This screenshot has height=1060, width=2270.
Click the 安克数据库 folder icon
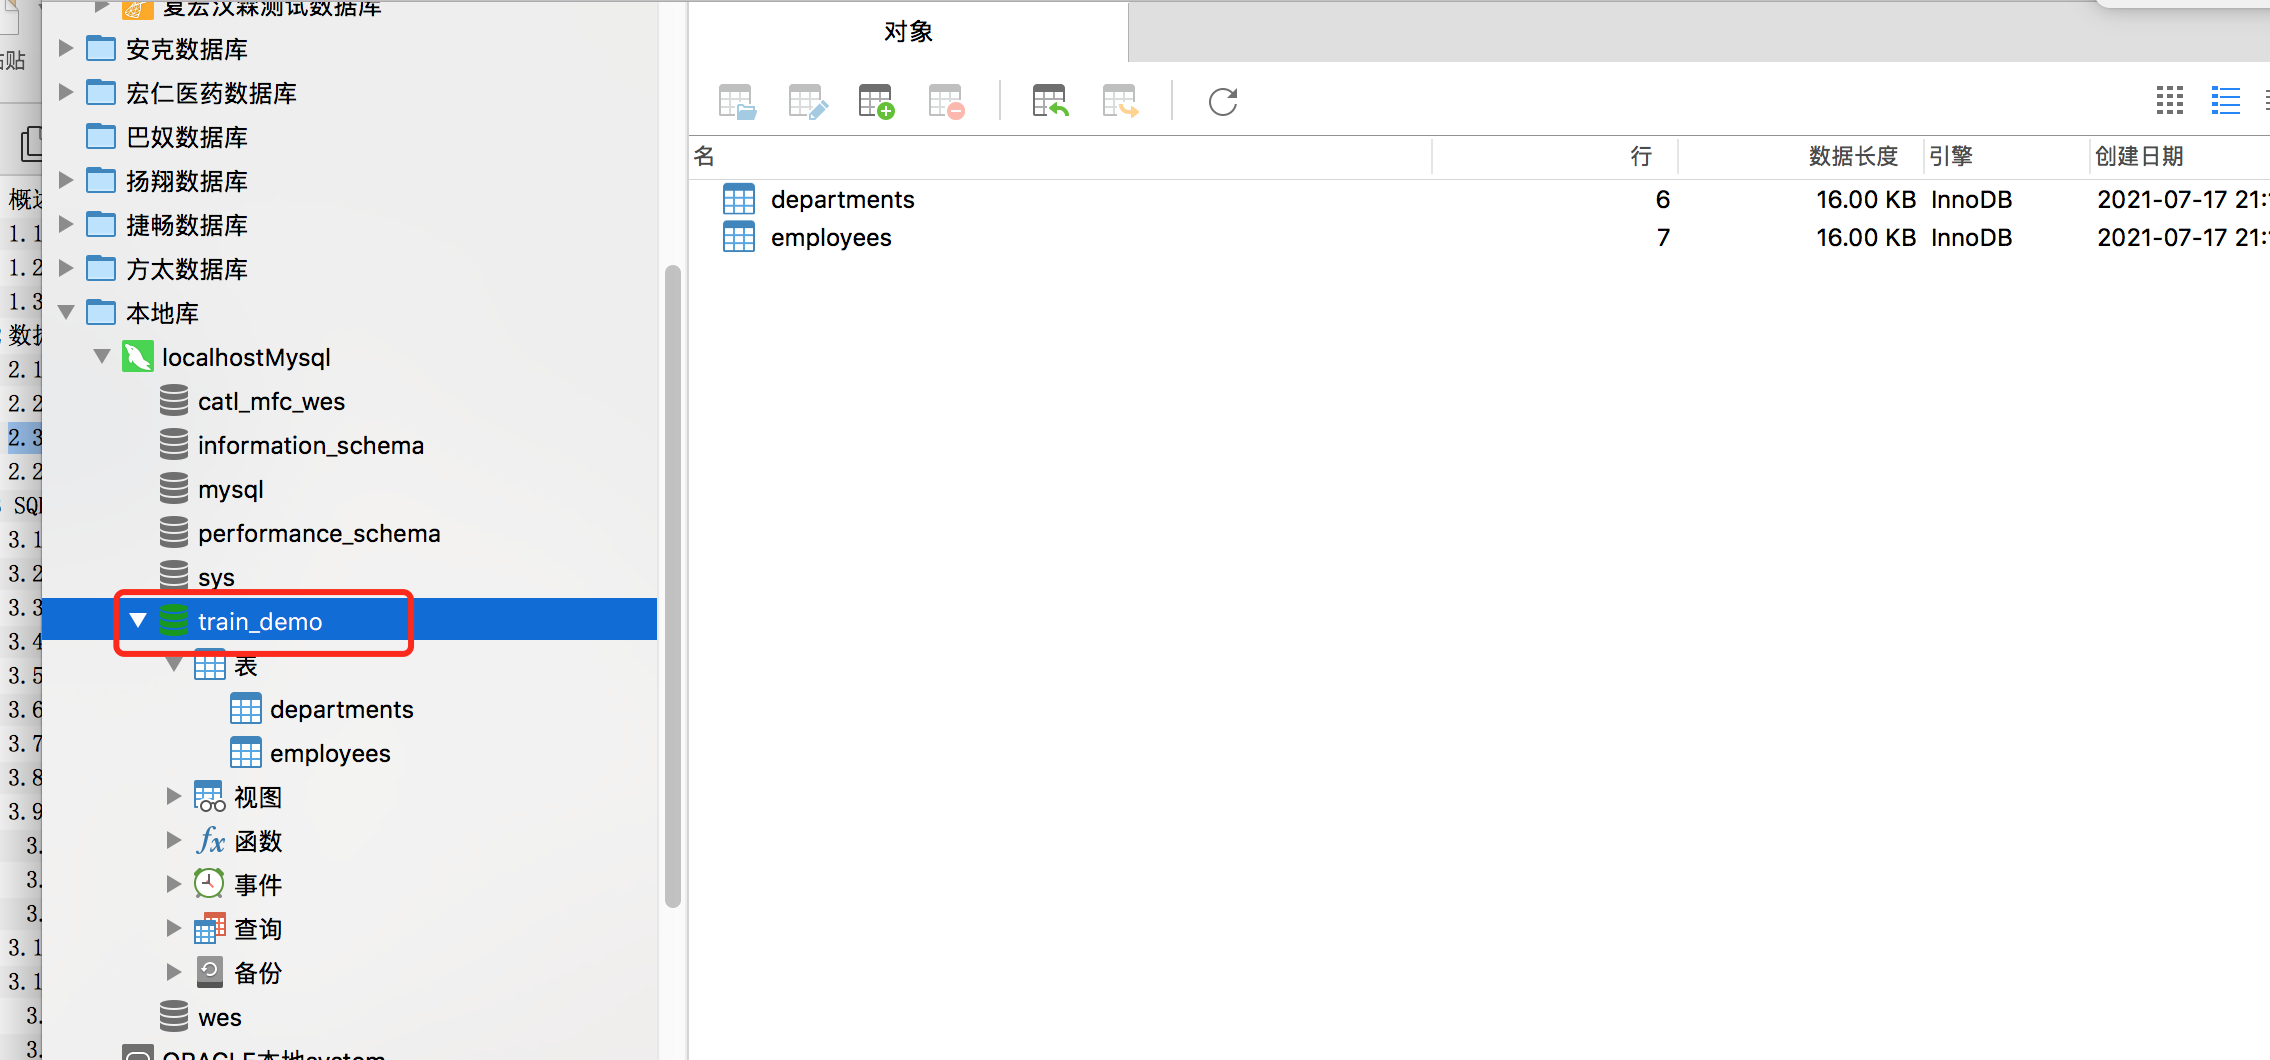coord(101,48)
